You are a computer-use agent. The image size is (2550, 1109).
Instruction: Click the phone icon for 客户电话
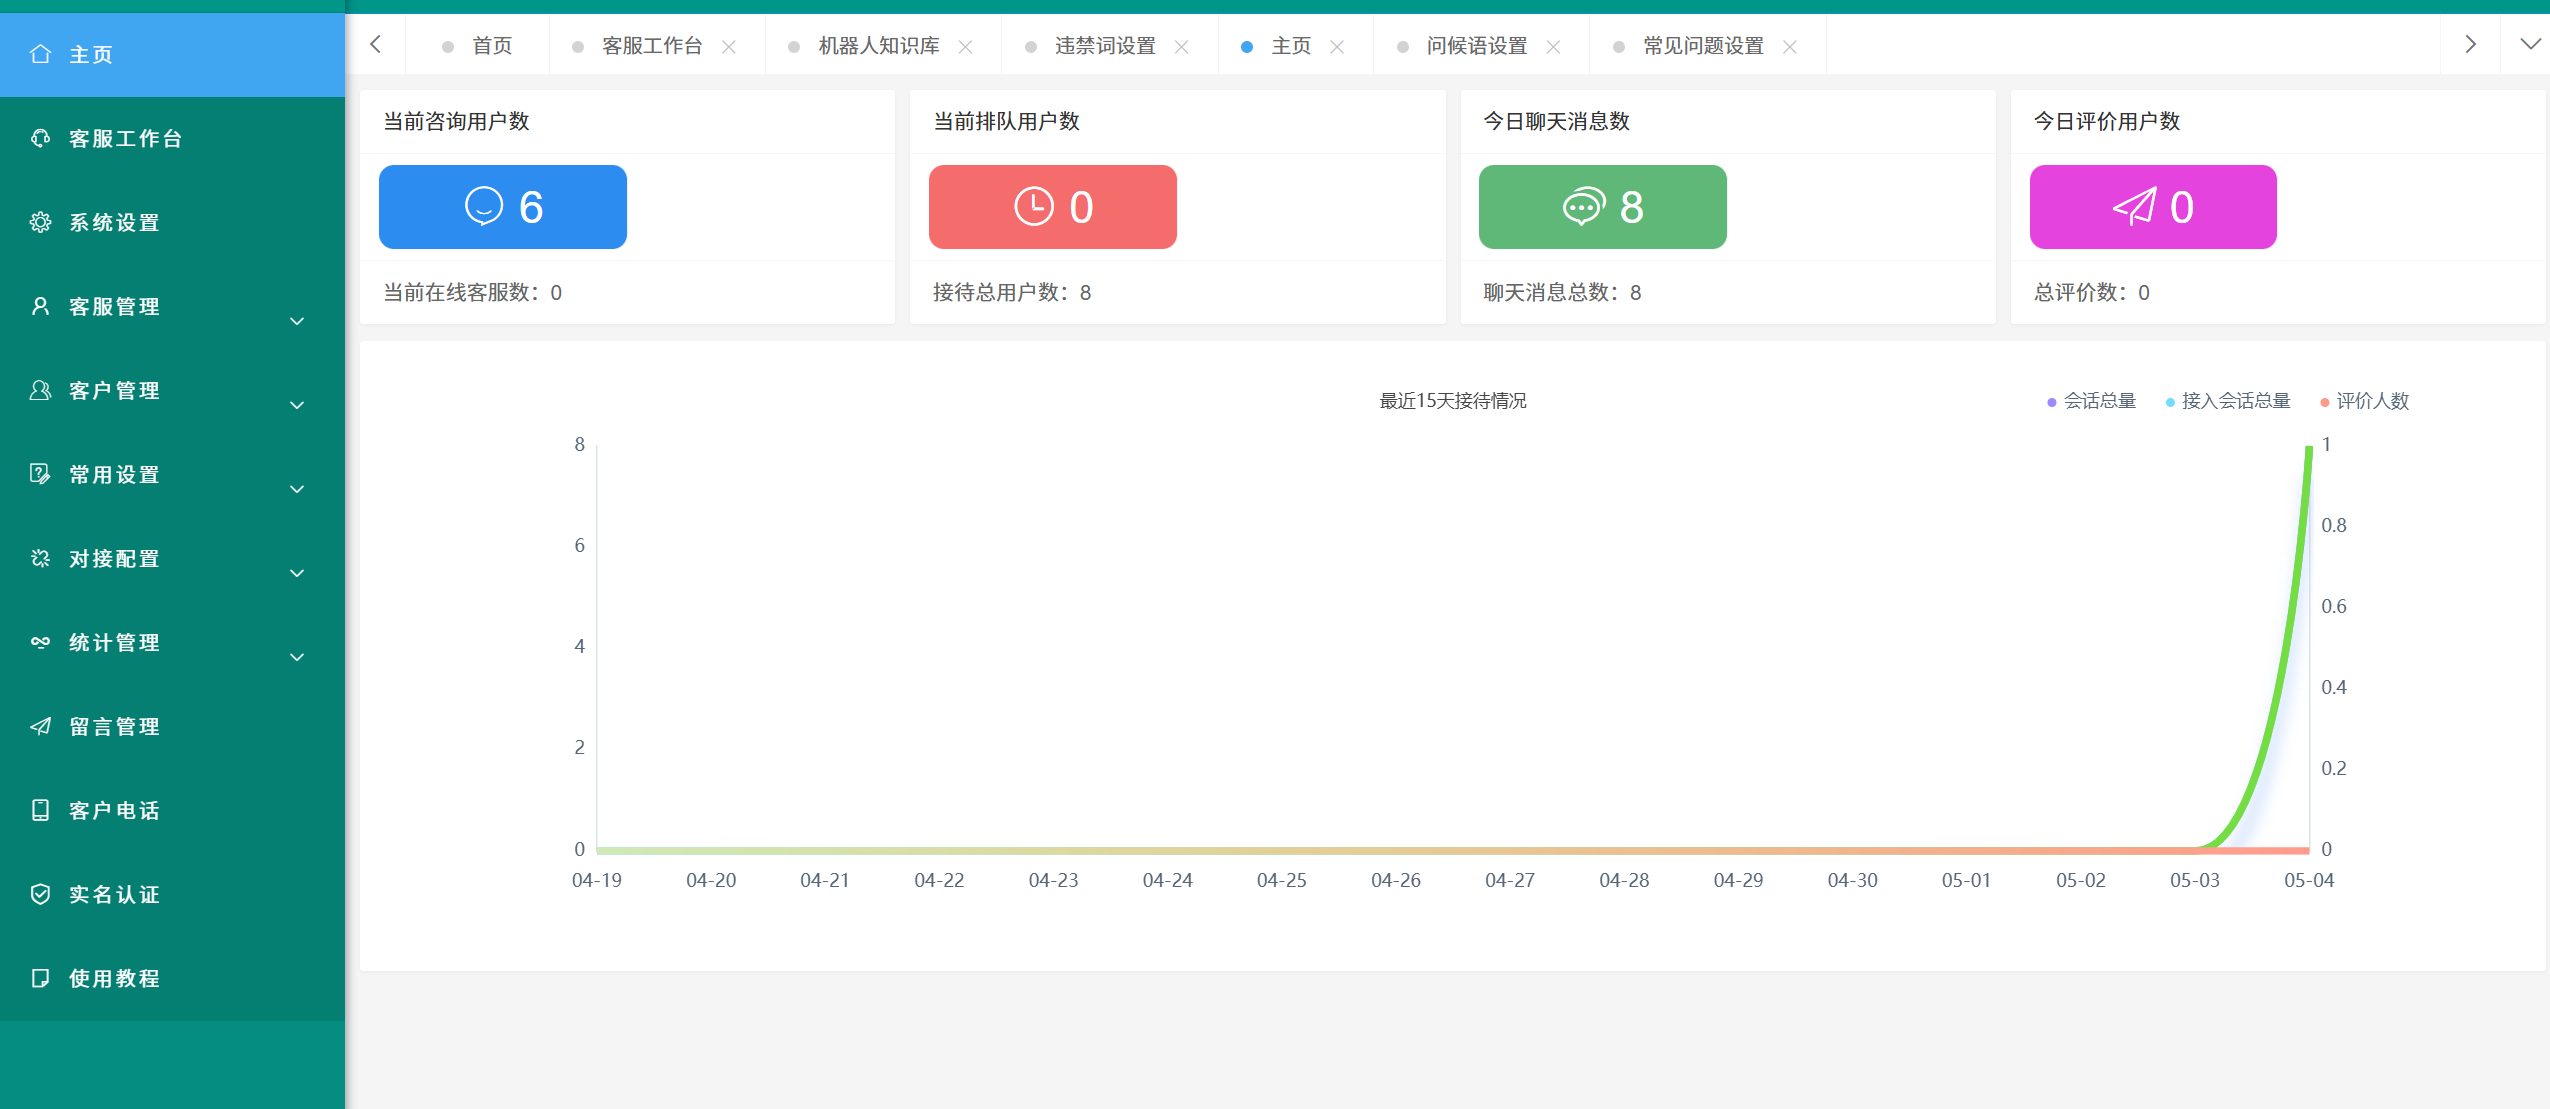(x=40, y=810)
